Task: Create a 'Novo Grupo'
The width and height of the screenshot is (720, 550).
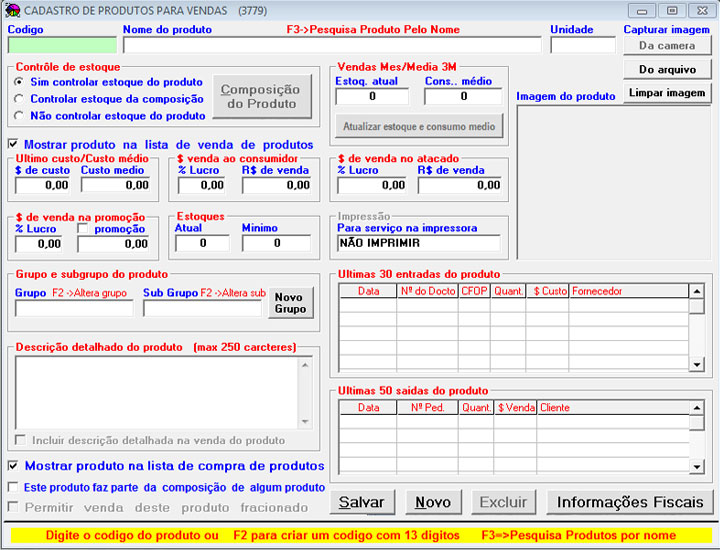Action: pyautogui.click(x=291, y=303)
